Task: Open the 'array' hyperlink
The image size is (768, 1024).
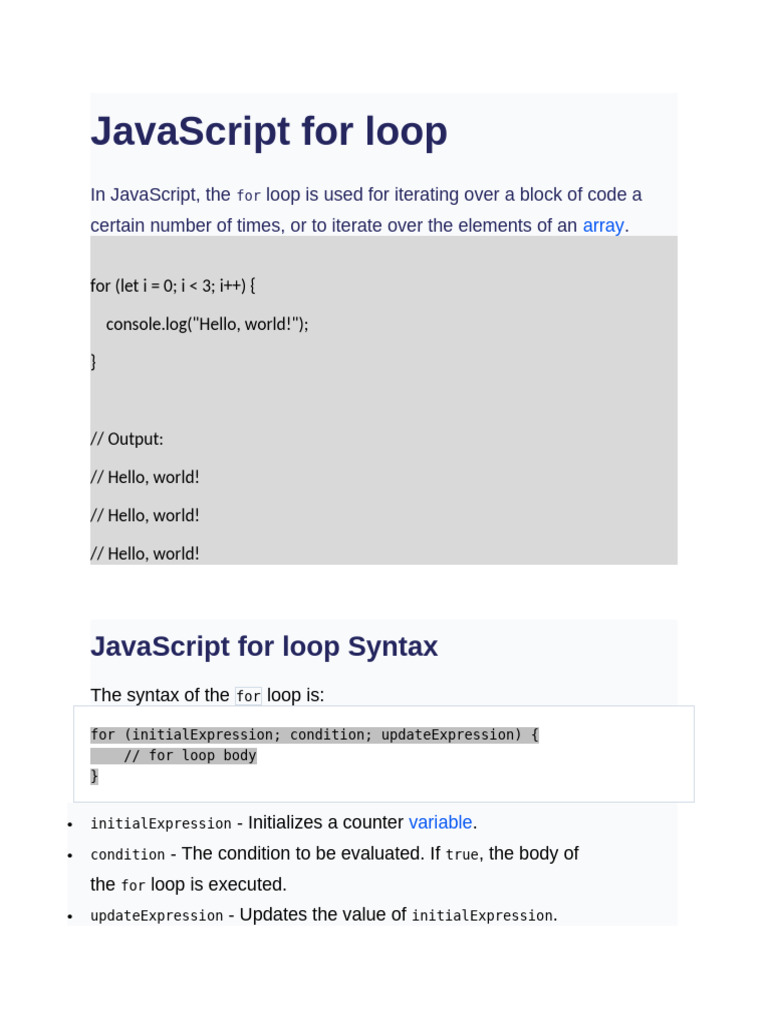Action: point(603,225)
